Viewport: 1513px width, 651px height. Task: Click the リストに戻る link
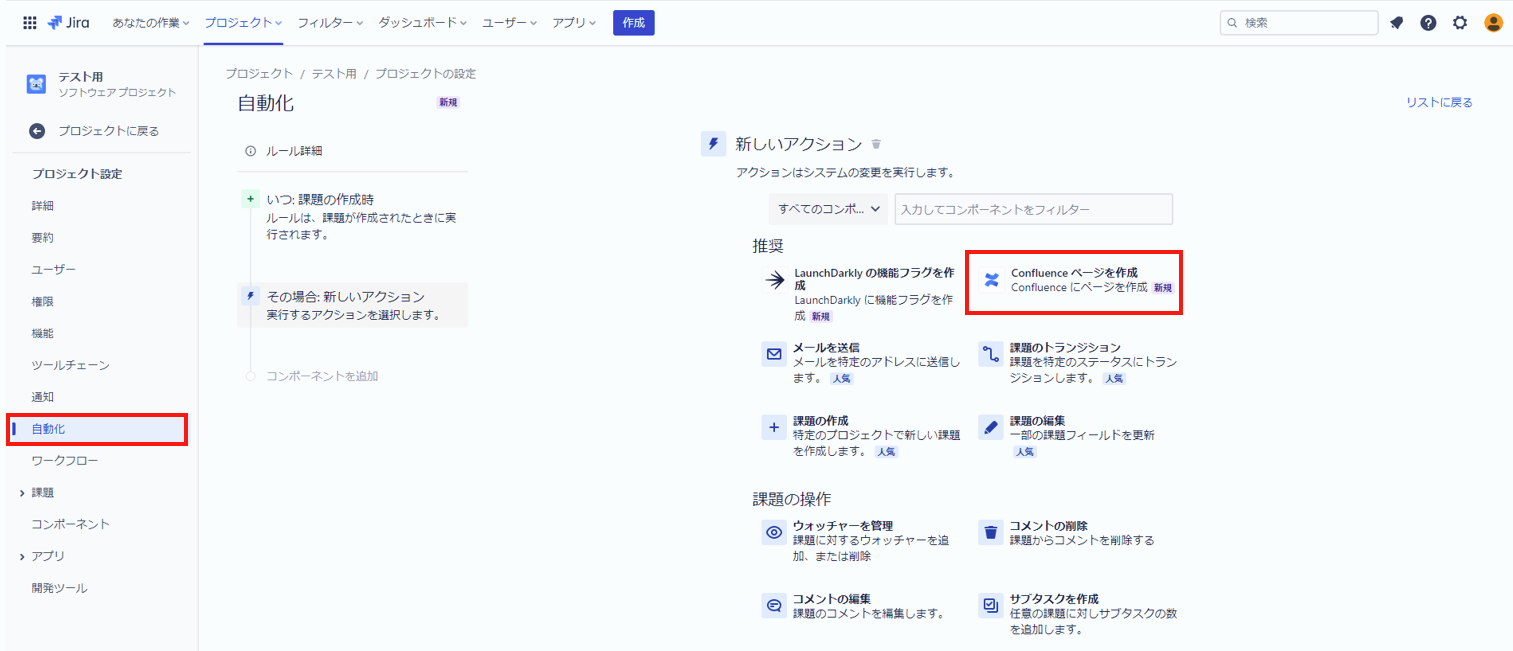[1439, 102]
